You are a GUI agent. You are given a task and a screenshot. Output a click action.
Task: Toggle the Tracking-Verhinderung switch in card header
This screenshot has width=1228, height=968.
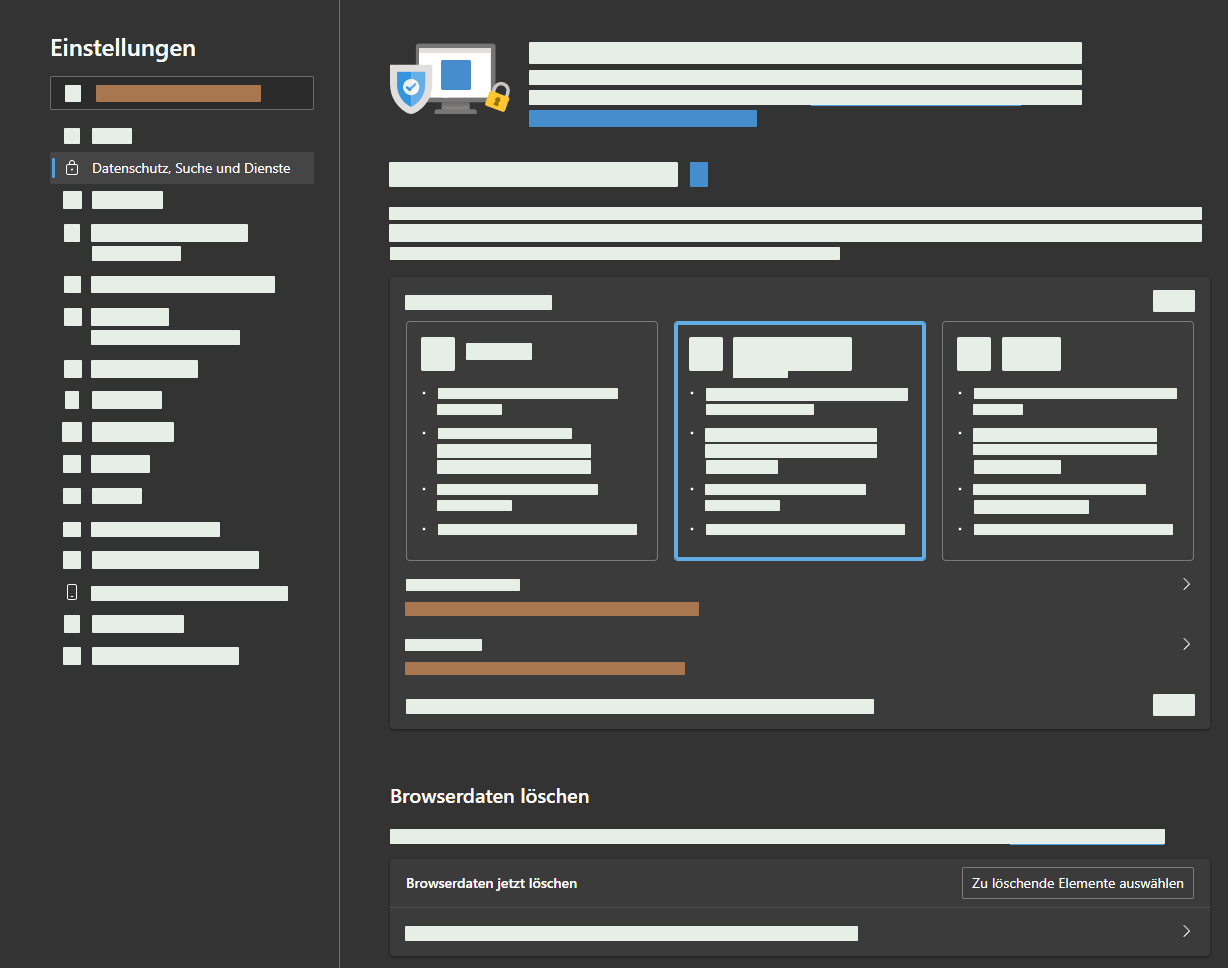click(x=1173, y=301)
